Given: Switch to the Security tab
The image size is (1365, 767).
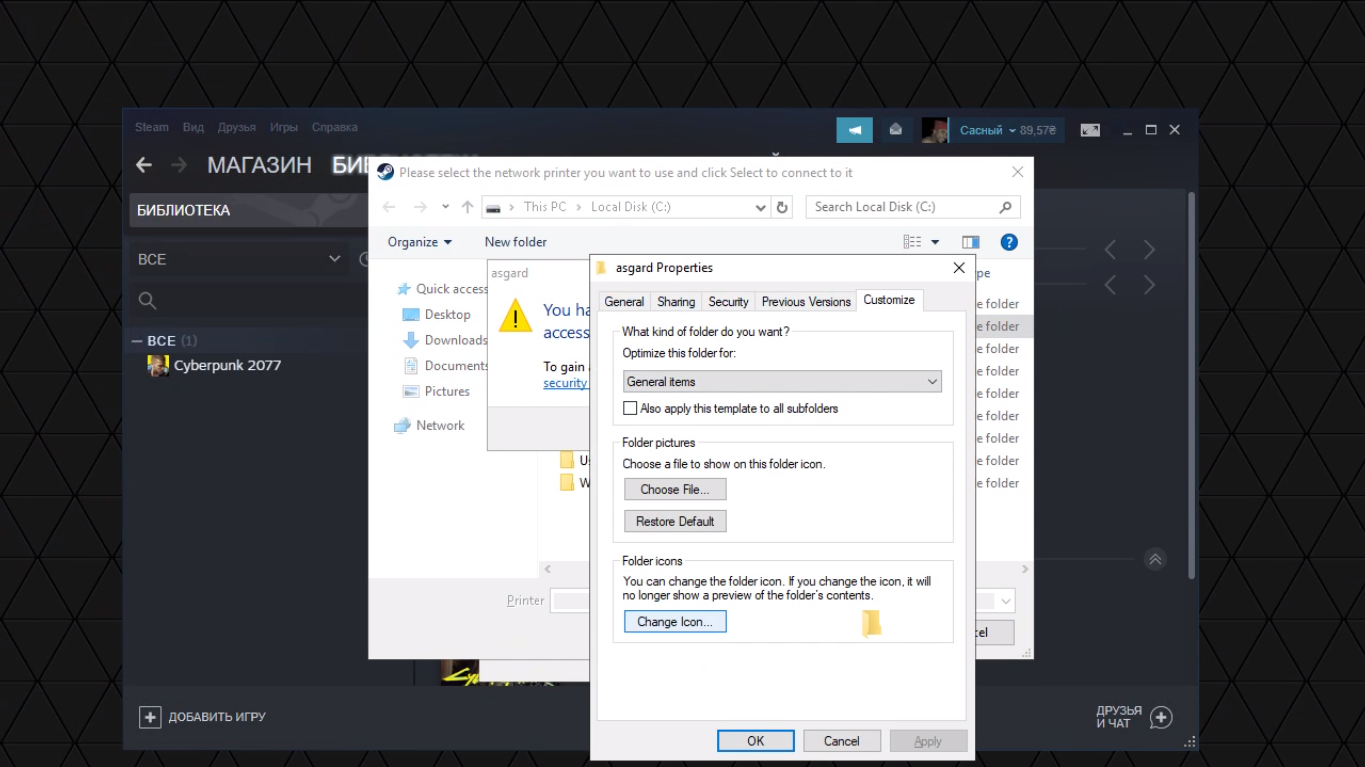Looking at the screenshot, I should (728, 302).
